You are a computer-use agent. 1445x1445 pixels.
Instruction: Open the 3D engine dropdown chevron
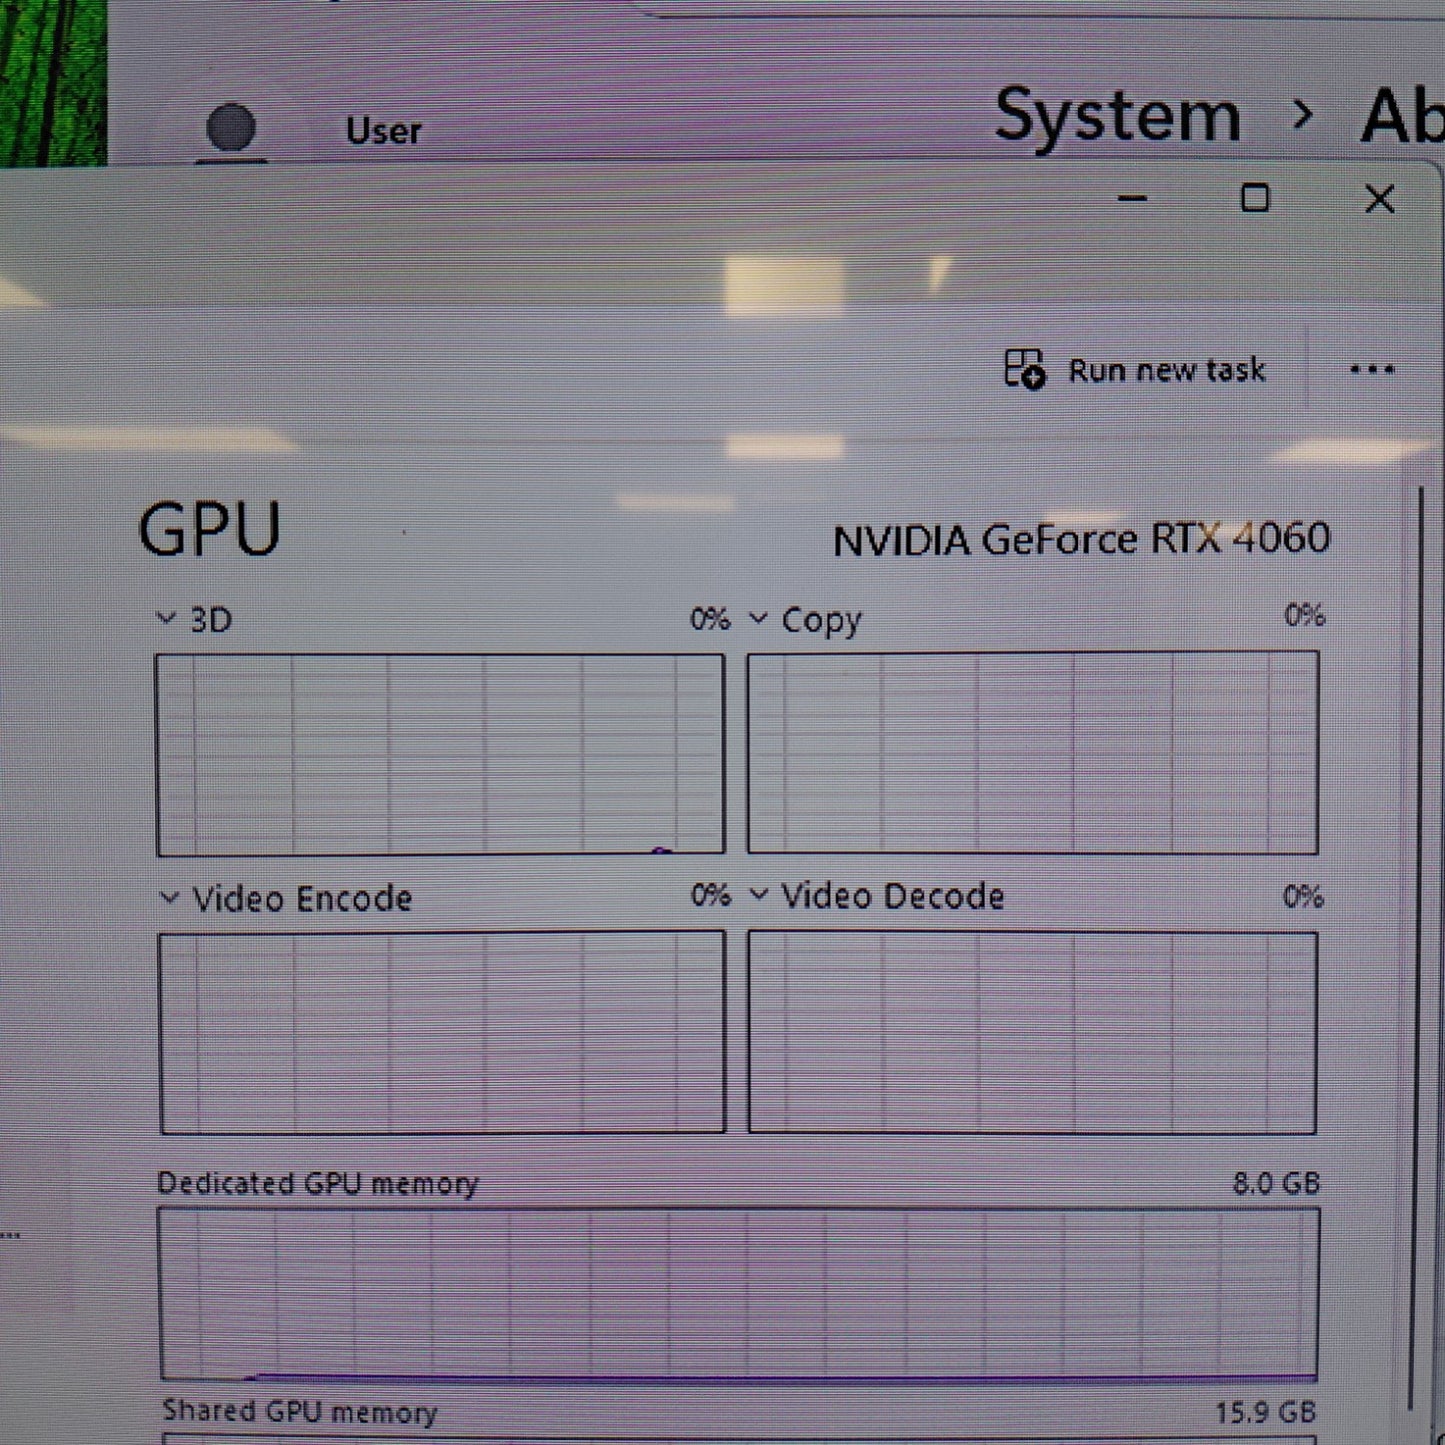pyautogui.click(x=167, y=619)
